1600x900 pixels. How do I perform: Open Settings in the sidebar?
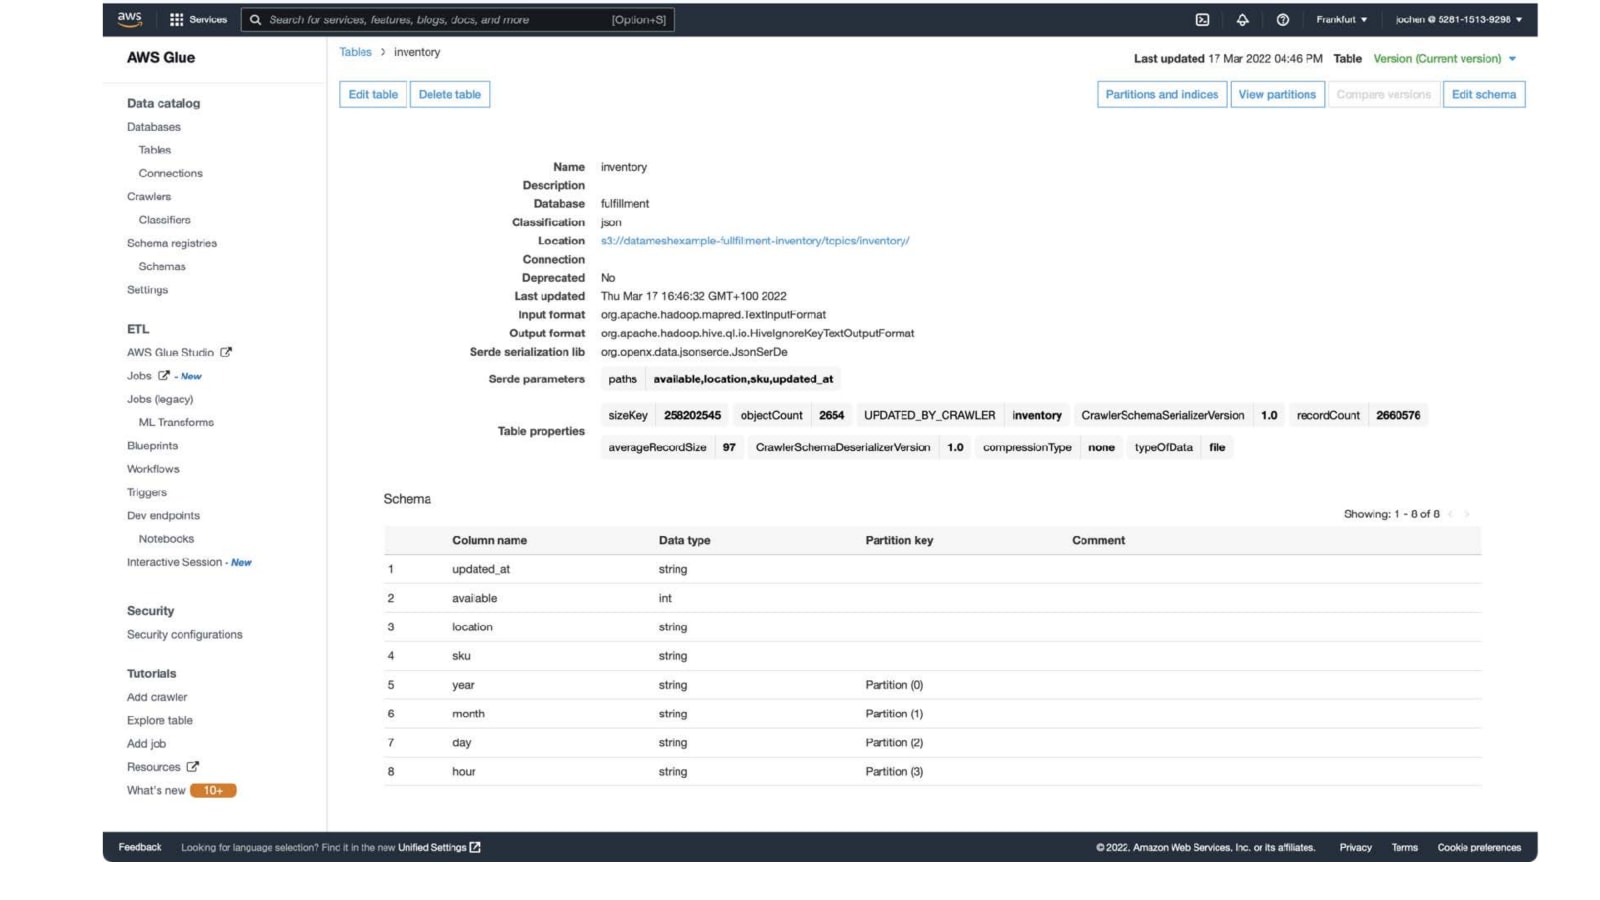[148, 290]
